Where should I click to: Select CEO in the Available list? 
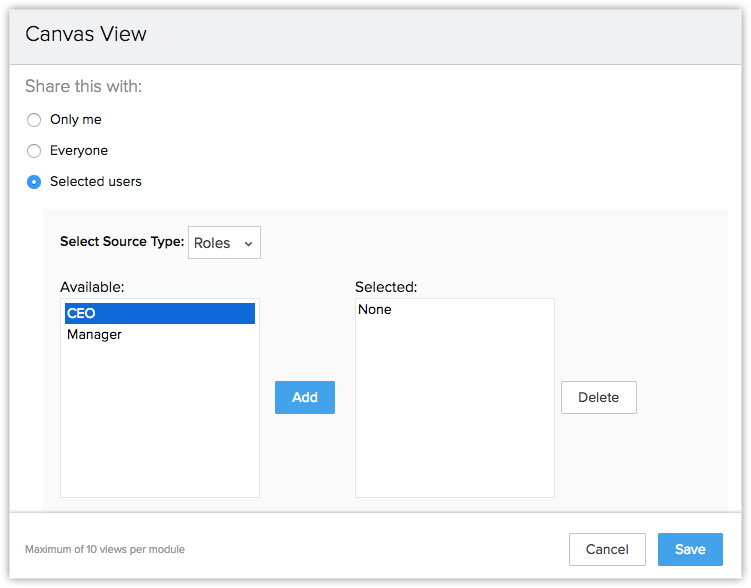160,313
